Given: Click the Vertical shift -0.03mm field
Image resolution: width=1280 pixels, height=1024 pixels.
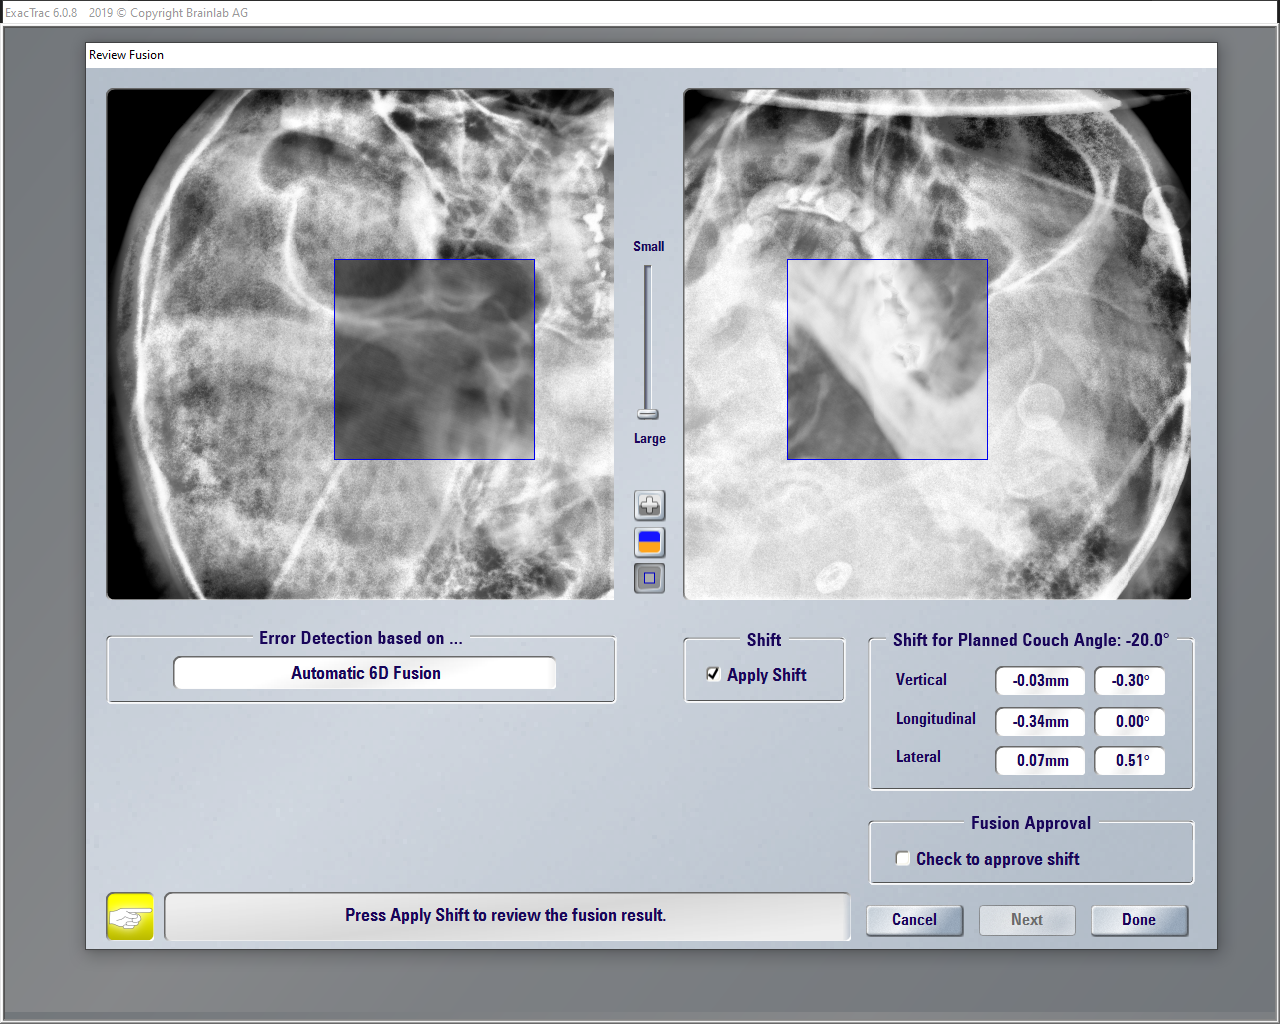Looking at the screenshot, I should coord(1040,681).
